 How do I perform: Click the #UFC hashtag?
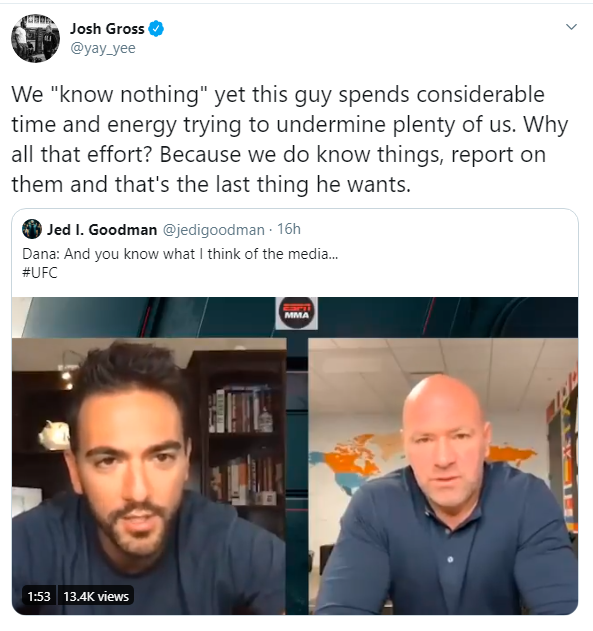click(40, 273)
